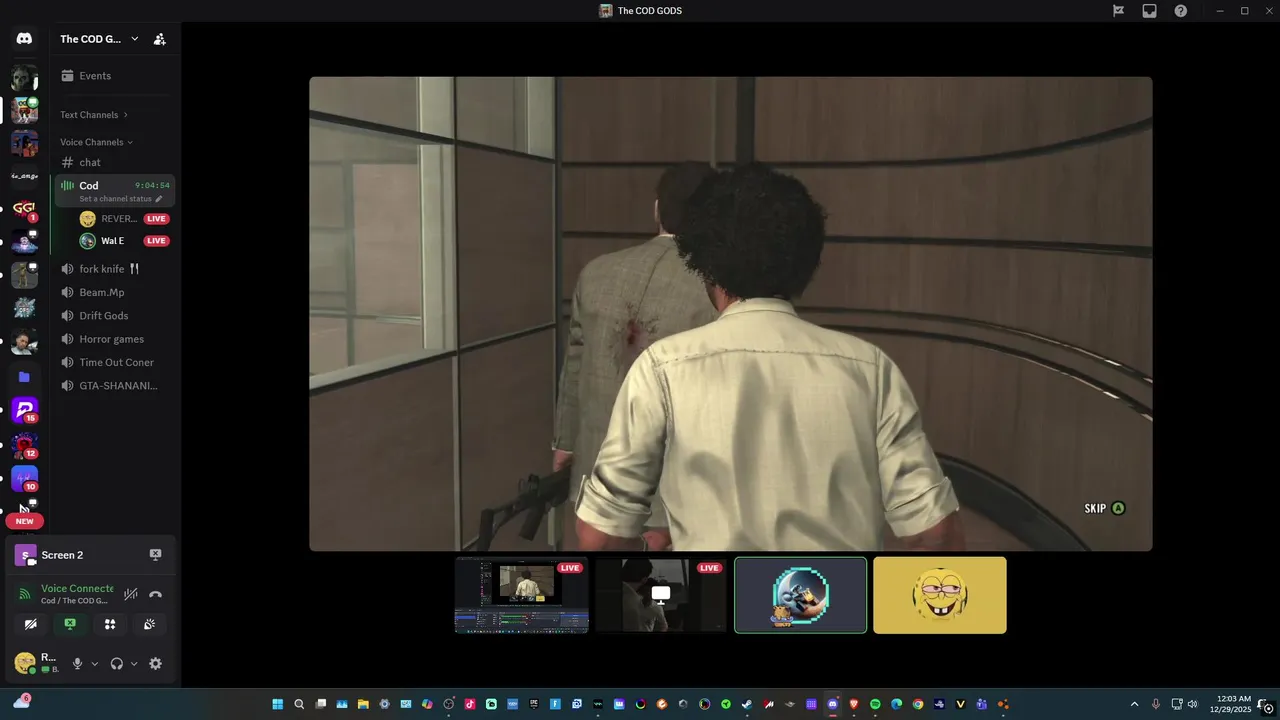Open microphone input options dropdown
This screenshot has height=720, width=1280.
[x=95, y=664]
